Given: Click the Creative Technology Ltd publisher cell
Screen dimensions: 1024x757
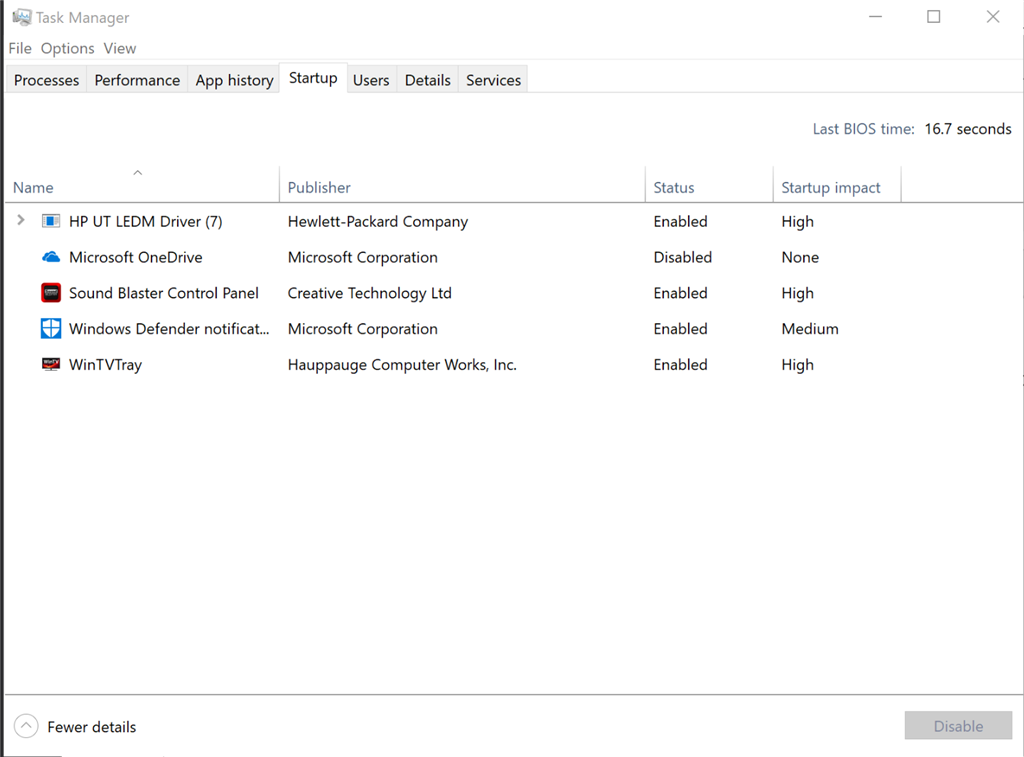Looking at the screenshot, I should (370, 293).
